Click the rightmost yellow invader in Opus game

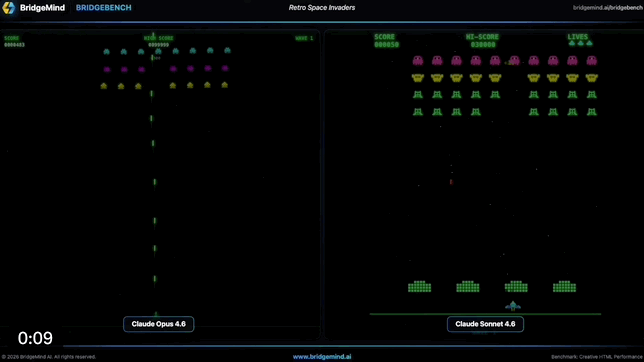[x=224, y=85]
